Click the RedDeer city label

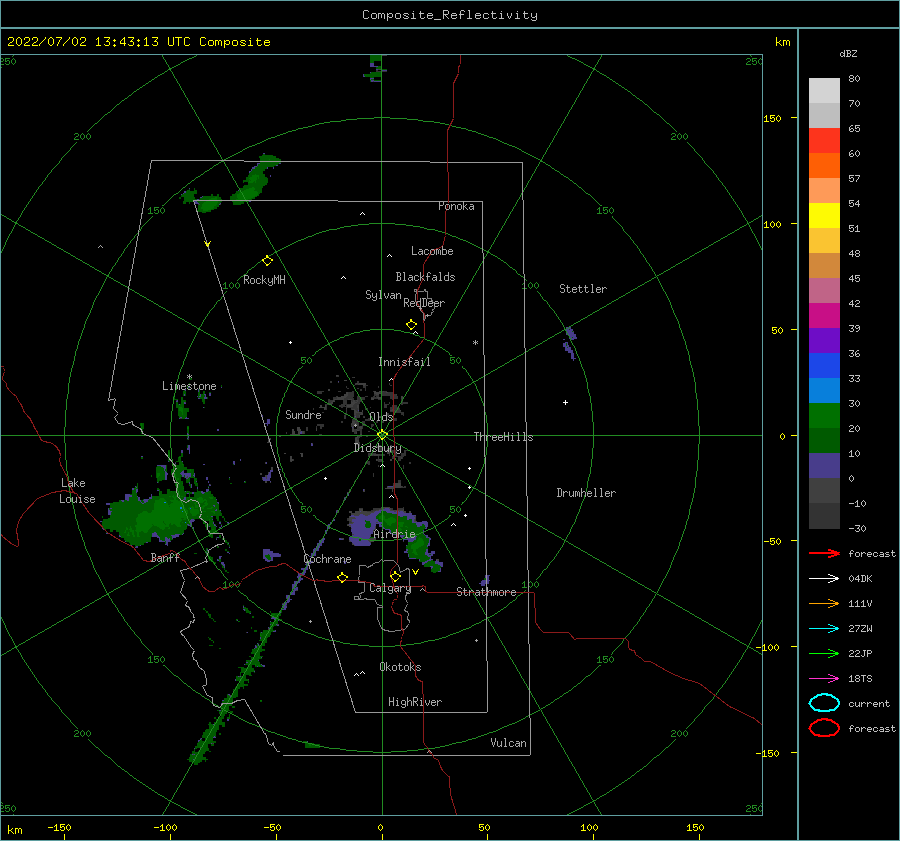[x=424, y=303]
